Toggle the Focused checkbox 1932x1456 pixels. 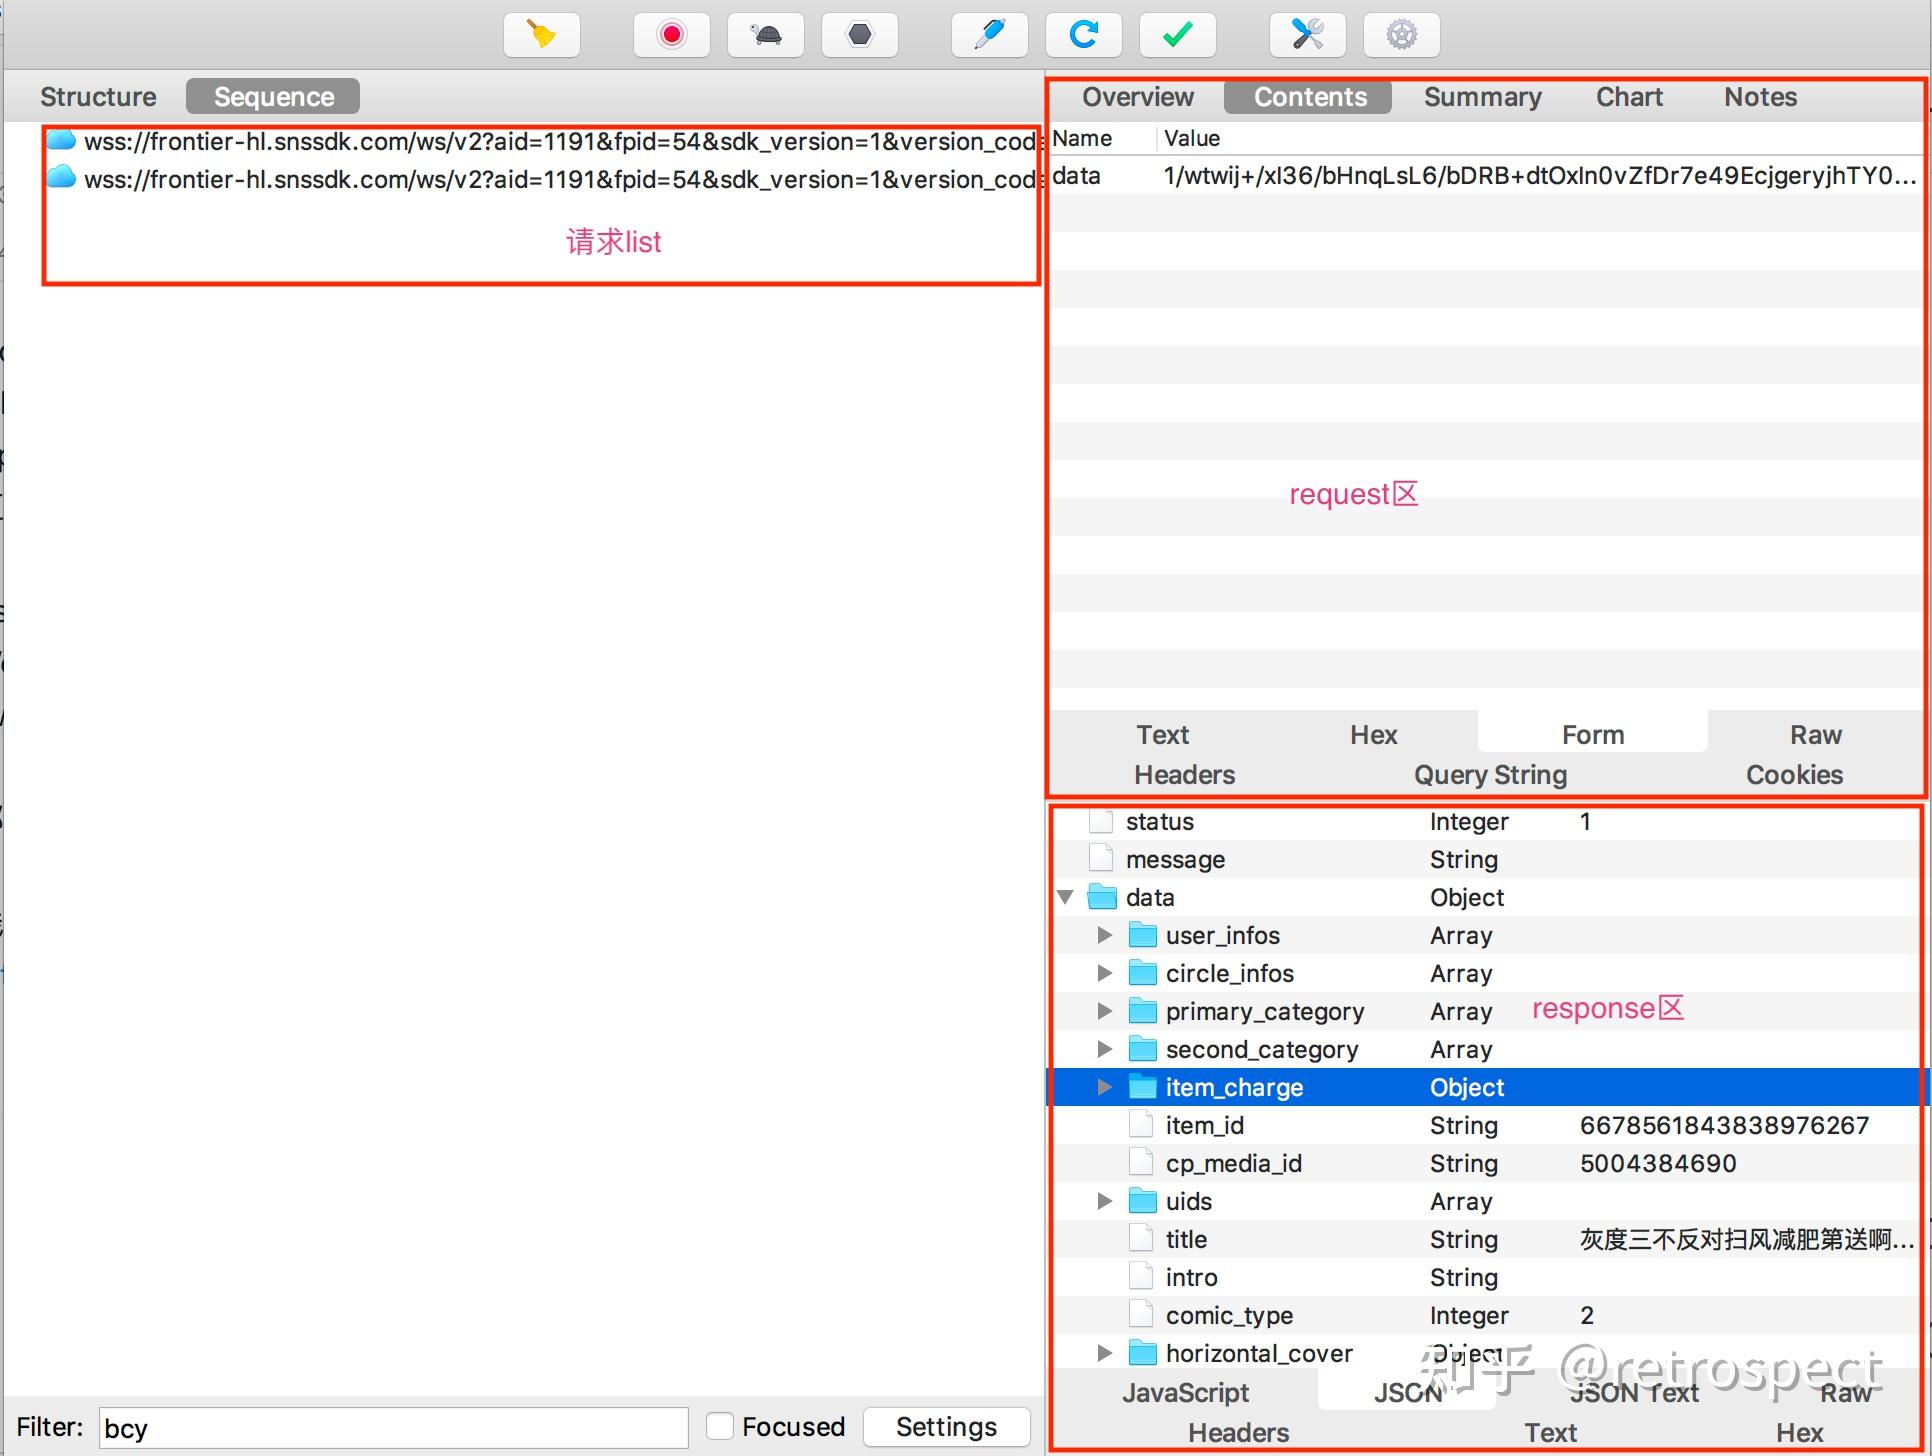pos(719,1426)
